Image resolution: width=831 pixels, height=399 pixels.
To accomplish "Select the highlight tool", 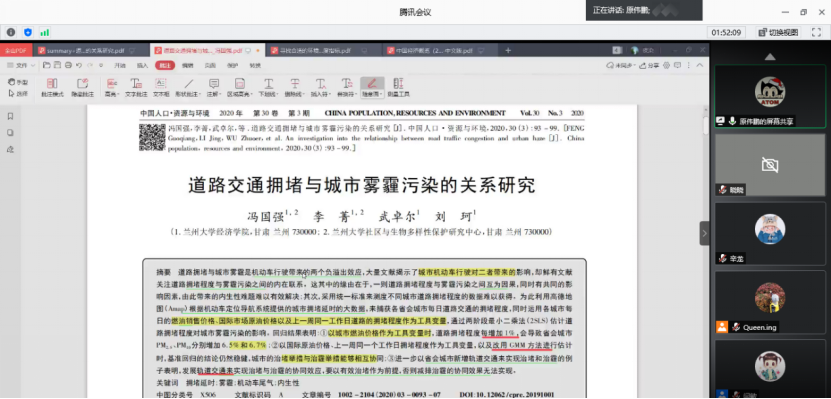I will click(x=112, y=87).
